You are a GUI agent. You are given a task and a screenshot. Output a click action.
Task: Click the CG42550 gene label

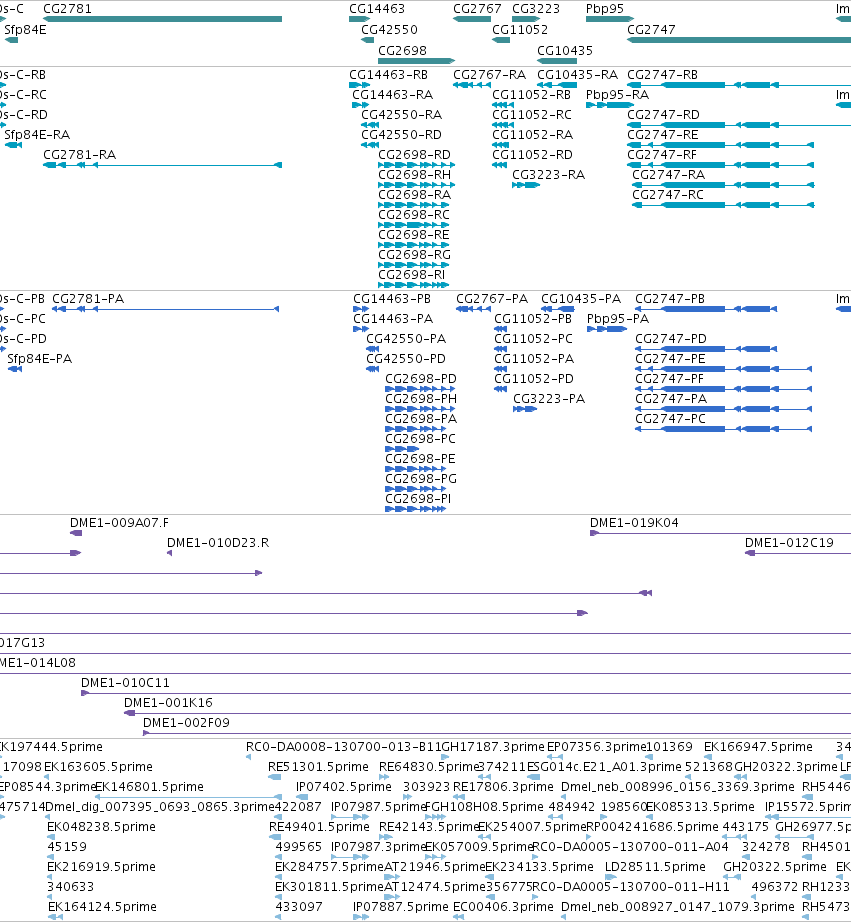389,29
